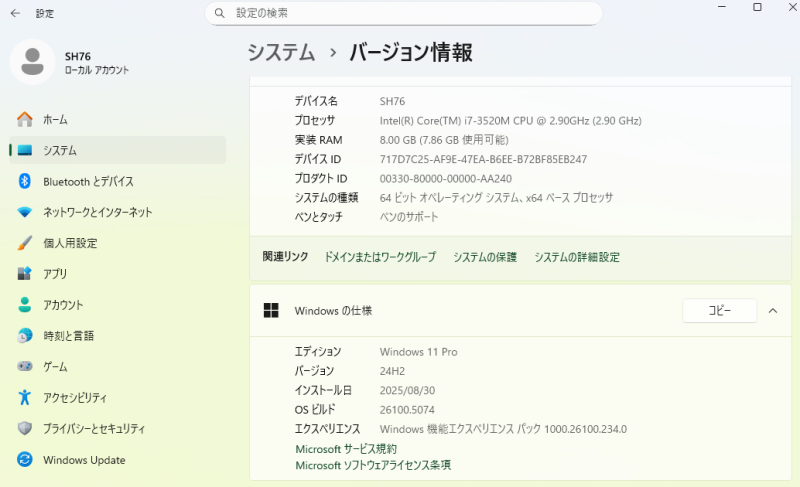Open Microsoft ソフトウェアライセンス条項 link
This screenshot has height=487, width=800.
click(373, 465)
